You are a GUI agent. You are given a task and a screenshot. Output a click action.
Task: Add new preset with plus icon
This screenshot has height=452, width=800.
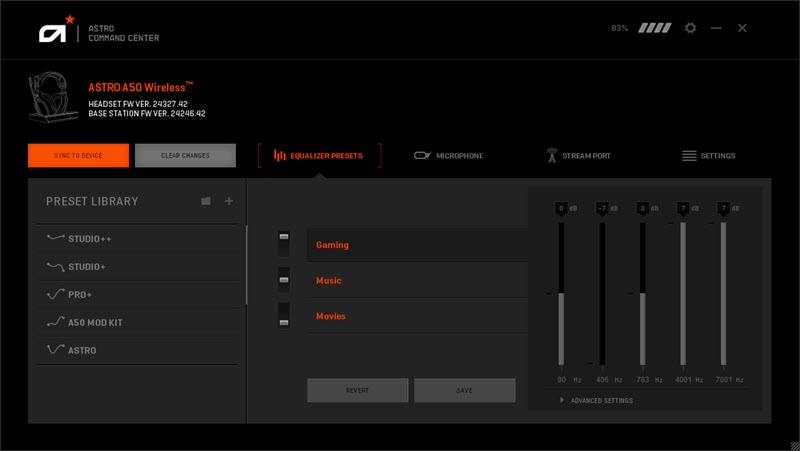229,201
